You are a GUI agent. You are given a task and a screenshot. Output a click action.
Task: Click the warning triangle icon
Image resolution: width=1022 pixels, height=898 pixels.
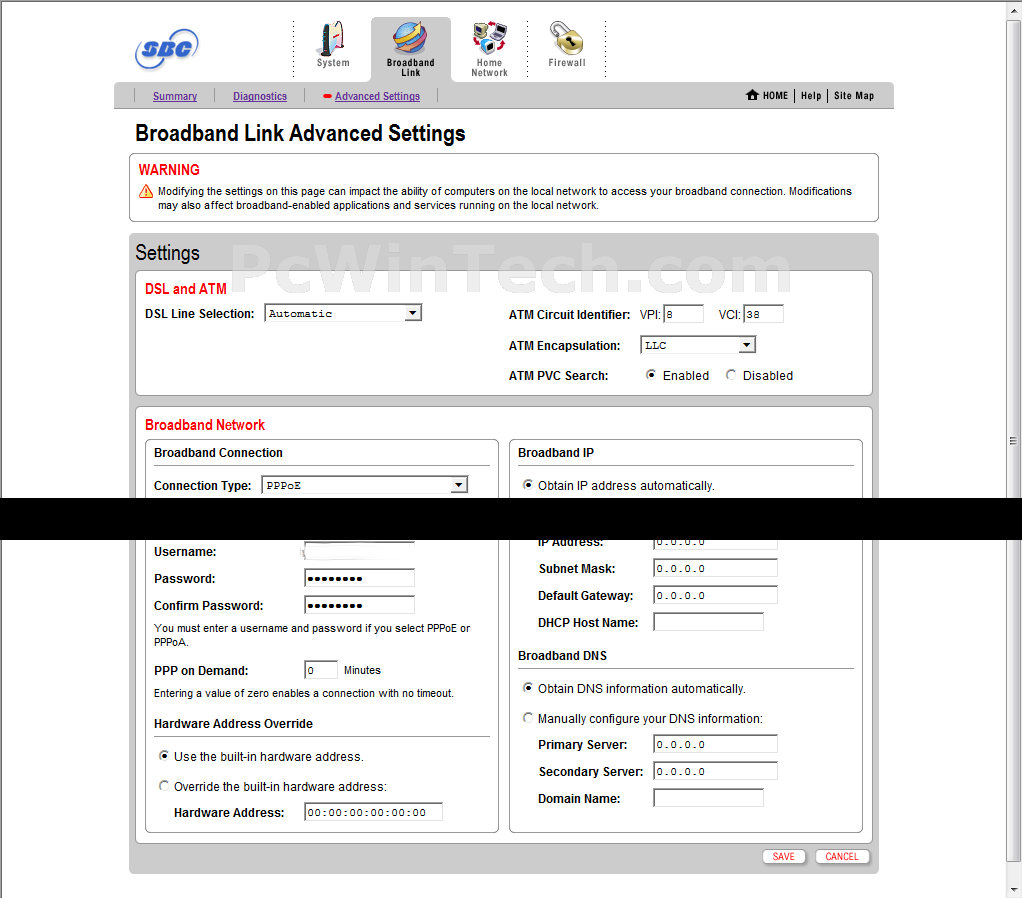tap(146, 192)
